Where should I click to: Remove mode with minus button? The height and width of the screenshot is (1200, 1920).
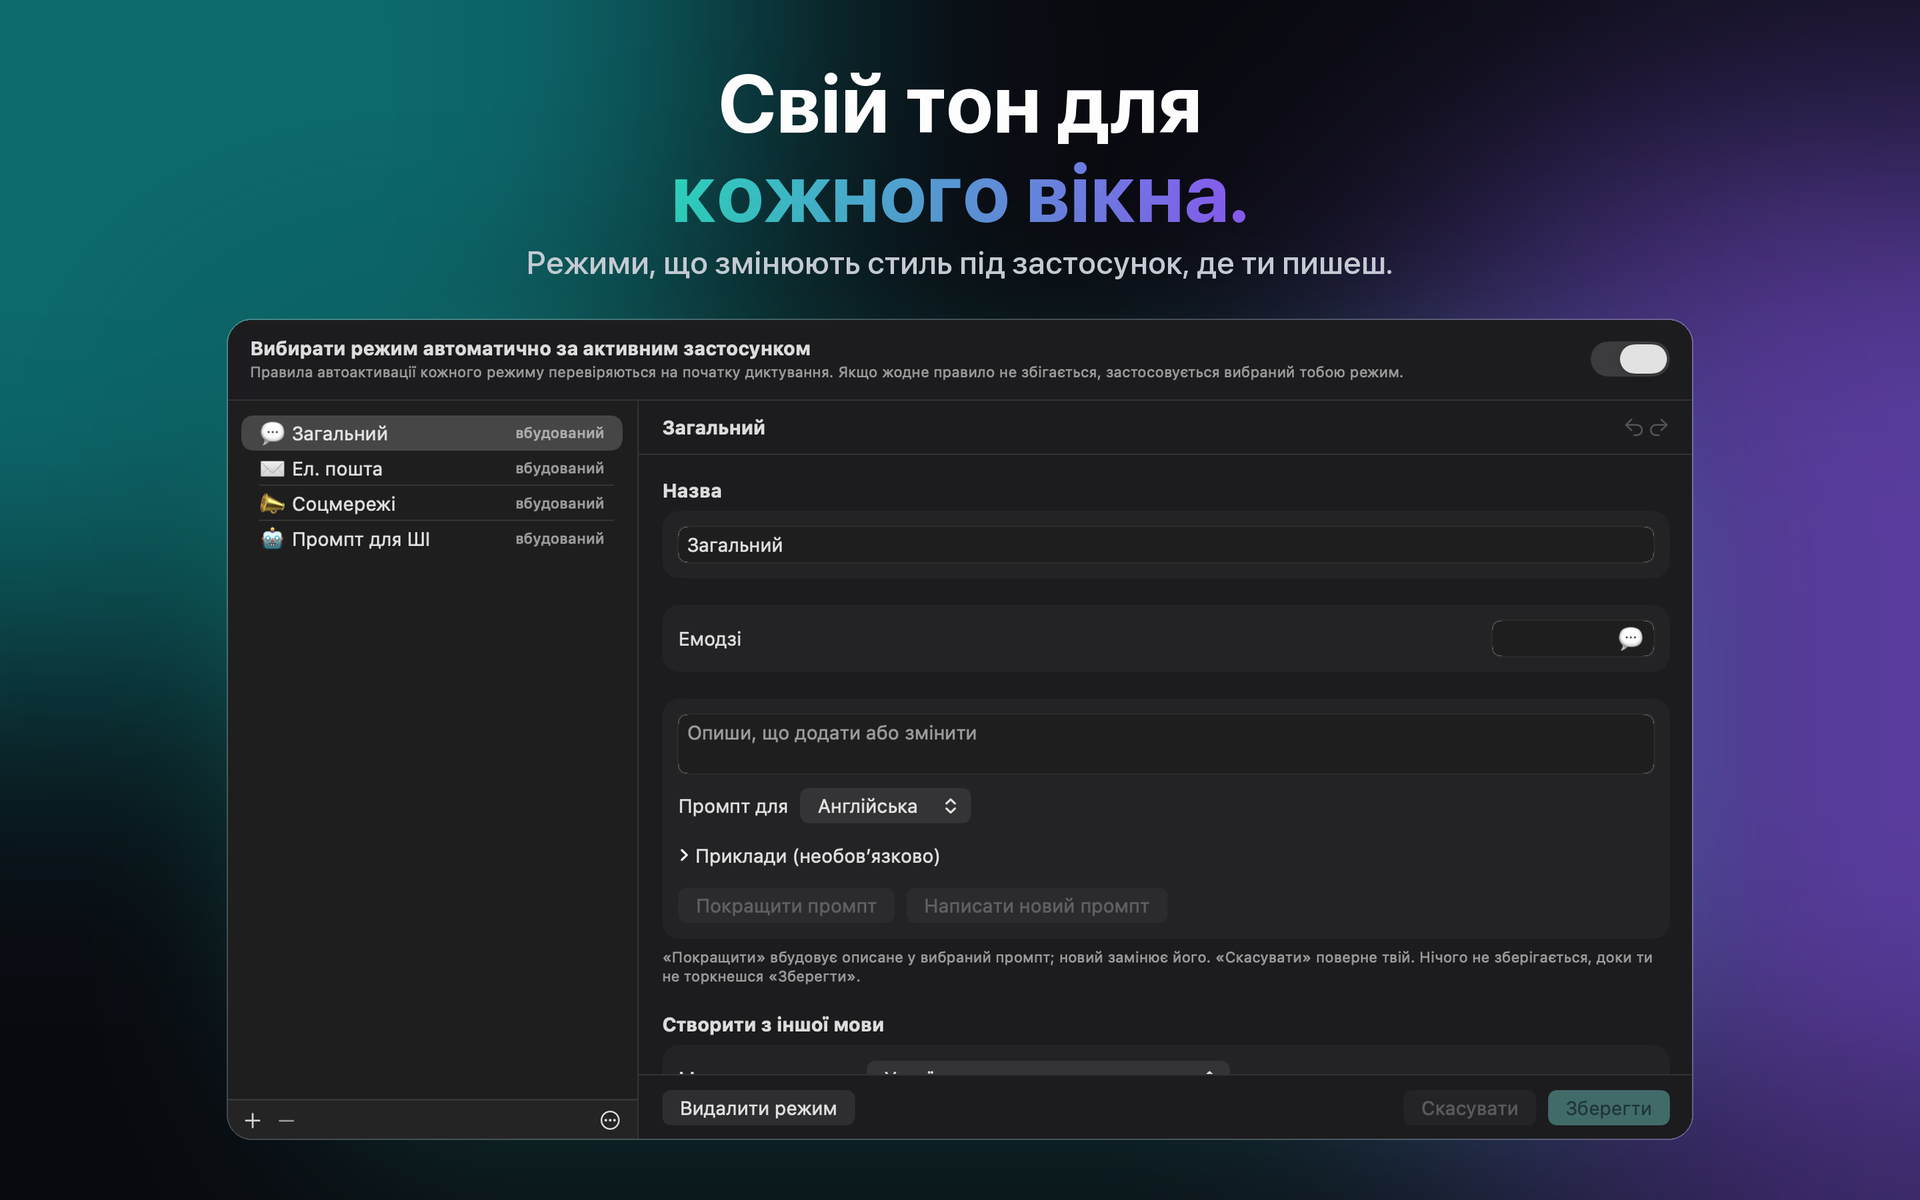coord(286,1120)
